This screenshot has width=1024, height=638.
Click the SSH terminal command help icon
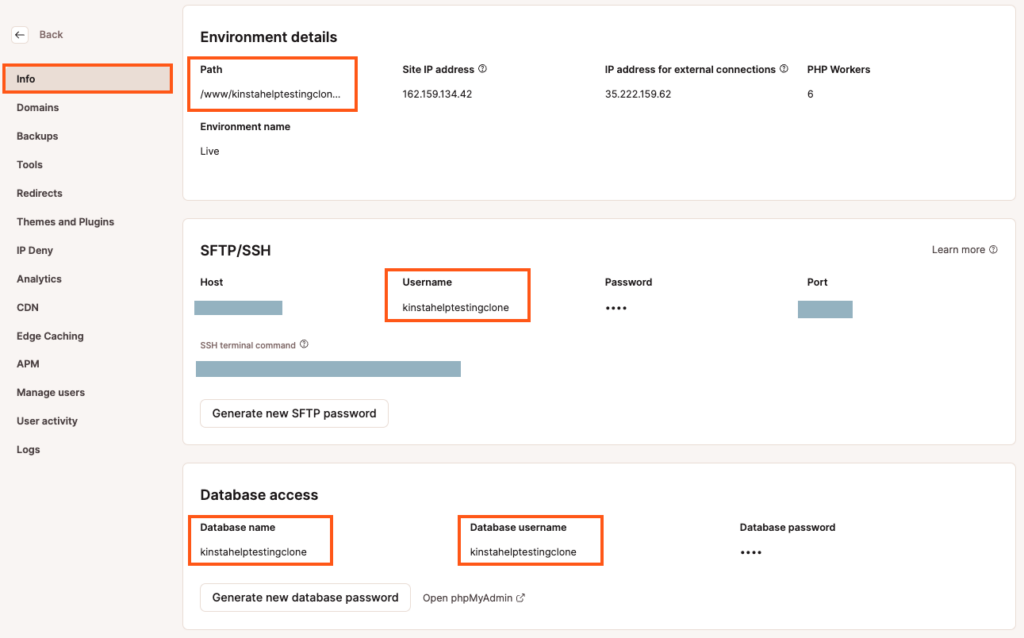[307, 343]
